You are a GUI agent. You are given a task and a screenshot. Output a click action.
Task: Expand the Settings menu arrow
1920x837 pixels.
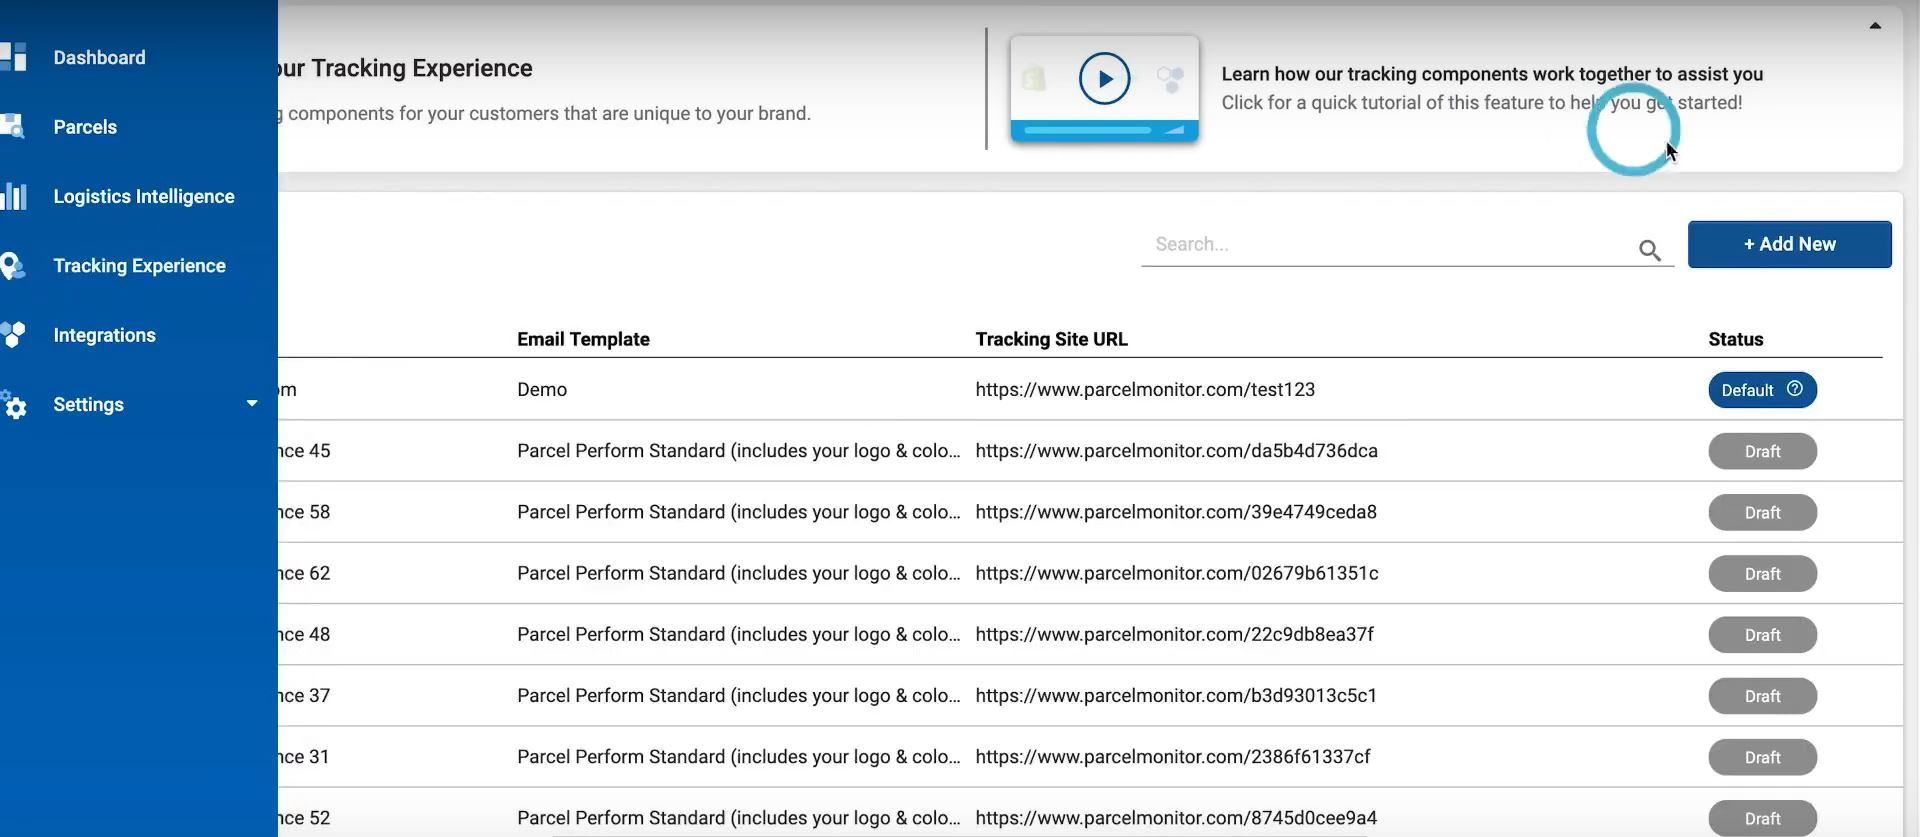252,404
